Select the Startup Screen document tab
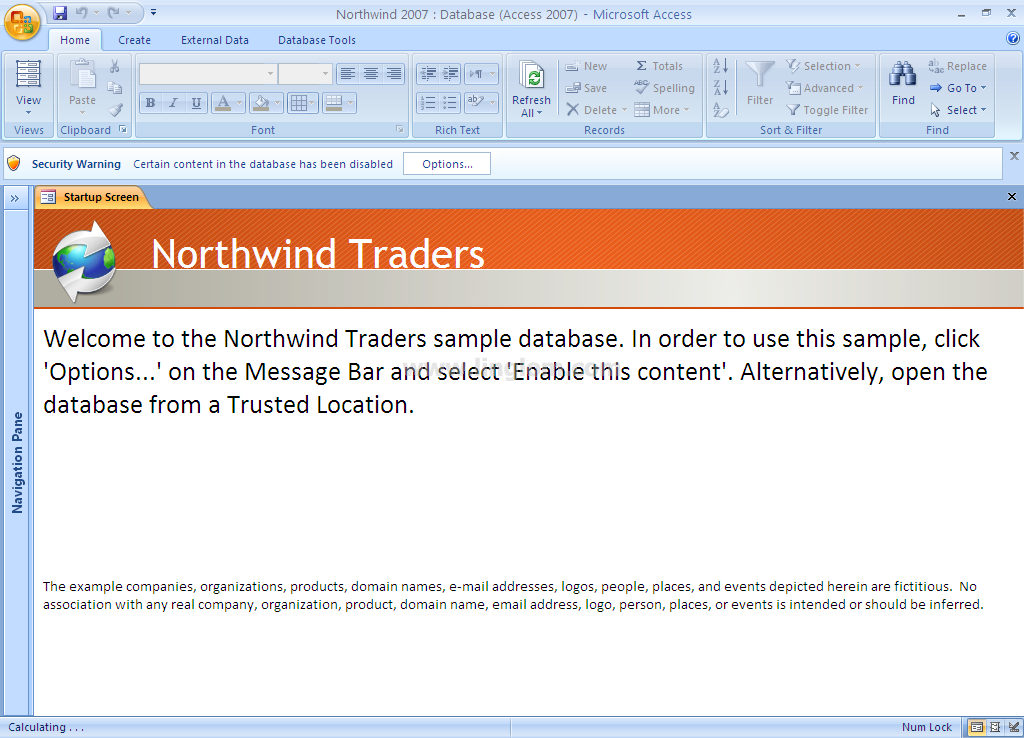 tap(93, 197)
